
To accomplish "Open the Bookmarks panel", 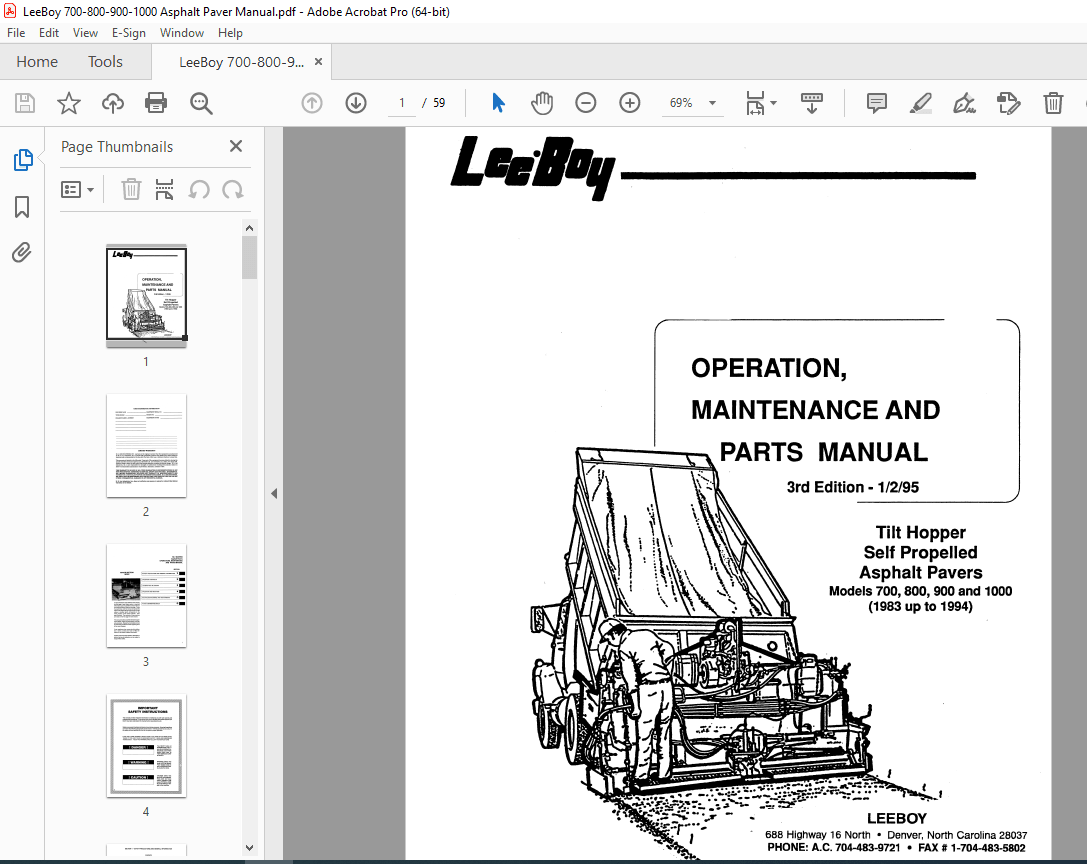I will point(22,207).
